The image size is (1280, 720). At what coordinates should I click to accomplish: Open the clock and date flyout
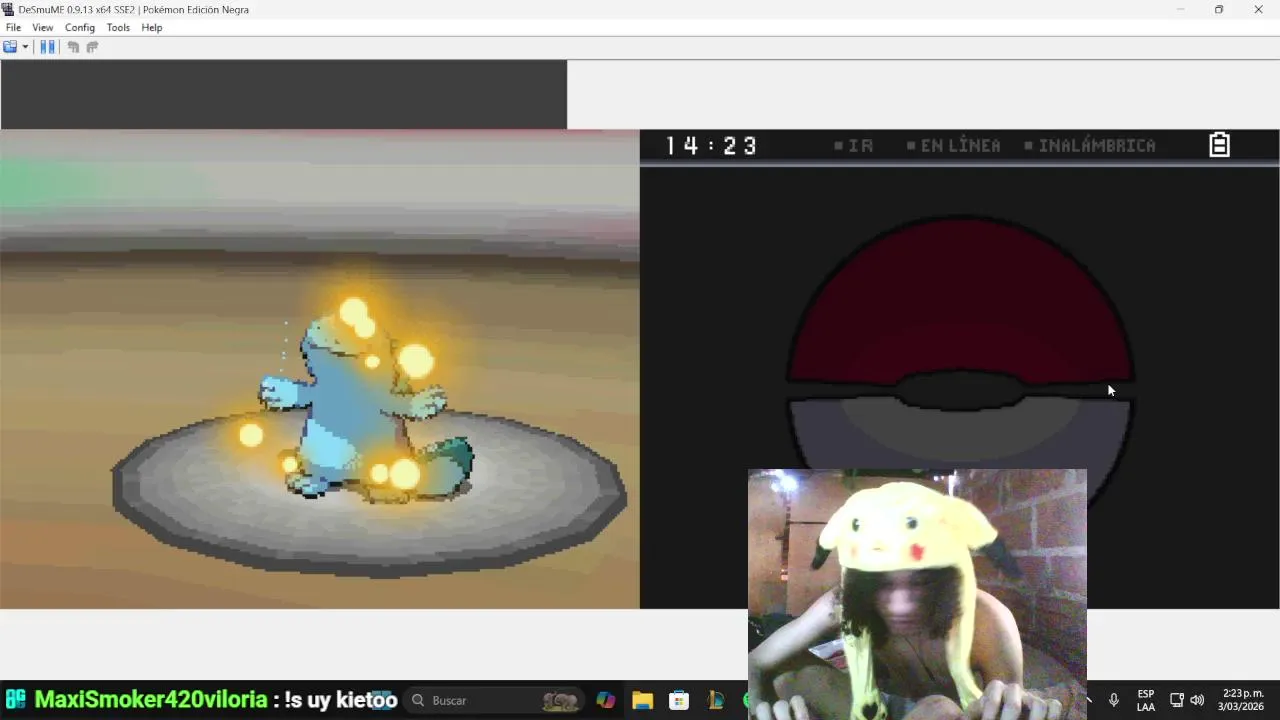[1241, 700]
